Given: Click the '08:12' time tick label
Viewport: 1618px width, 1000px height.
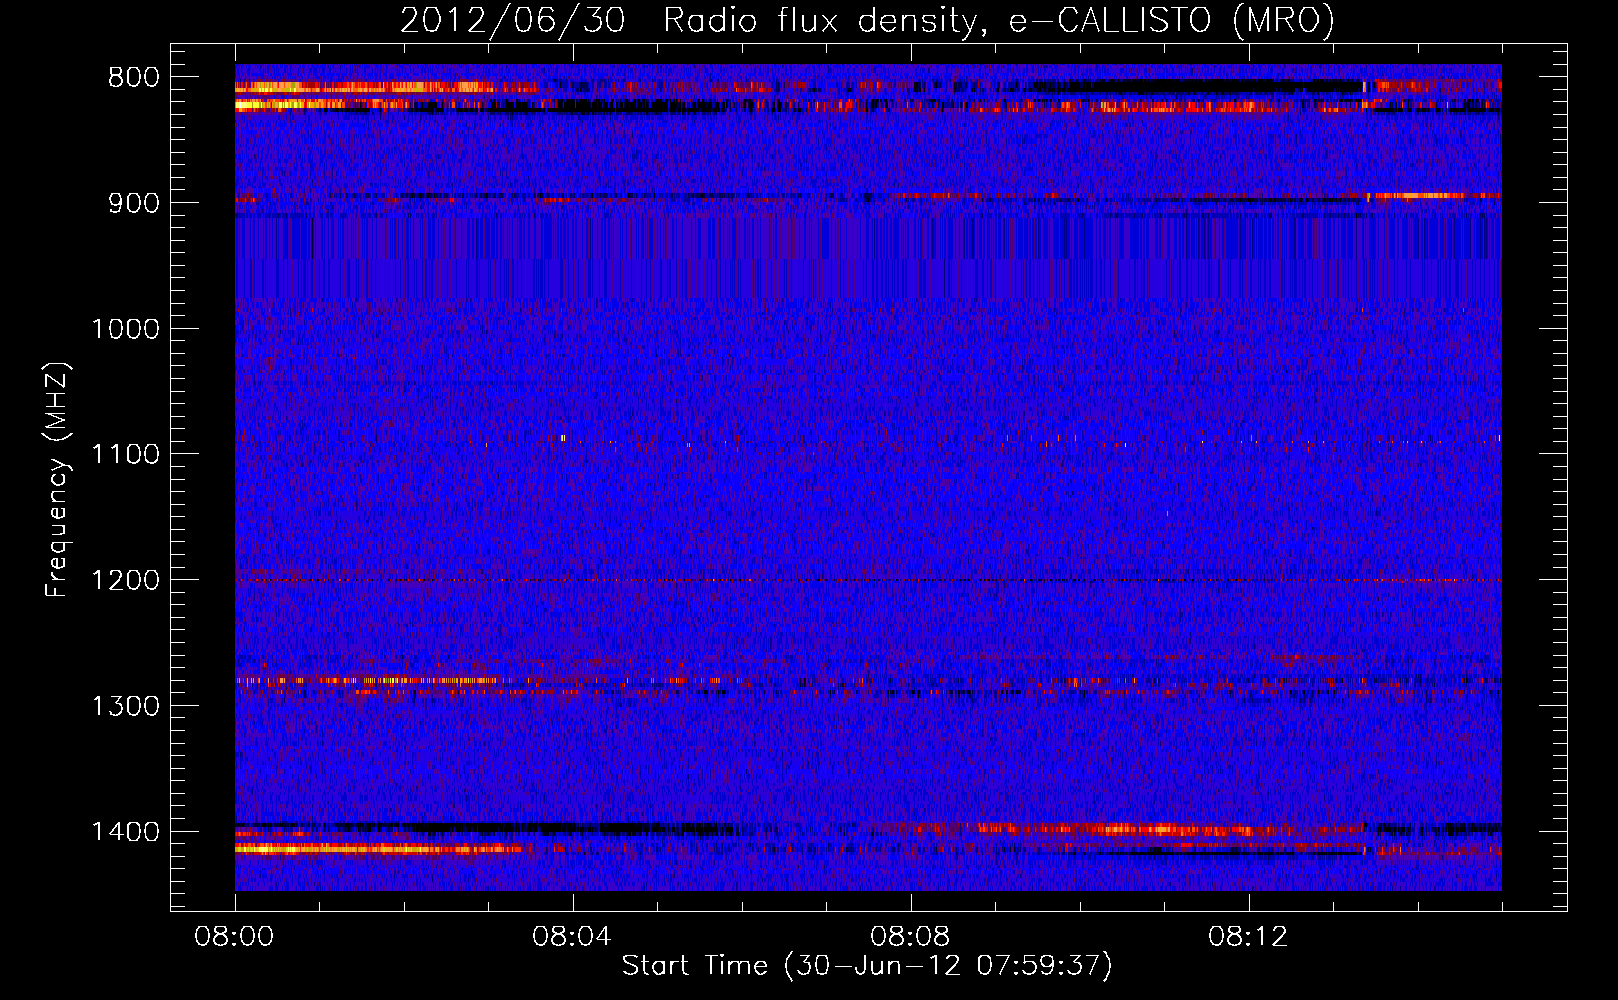Looking at the screenshot, I should (1249, 937).
